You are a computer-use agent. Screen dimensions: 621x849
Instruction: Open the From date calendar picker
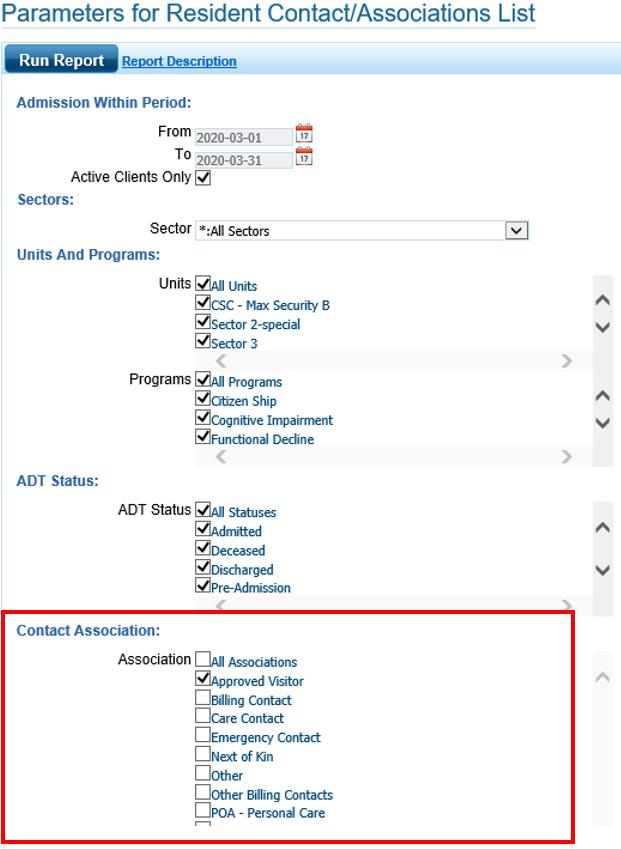click(304, 134)
